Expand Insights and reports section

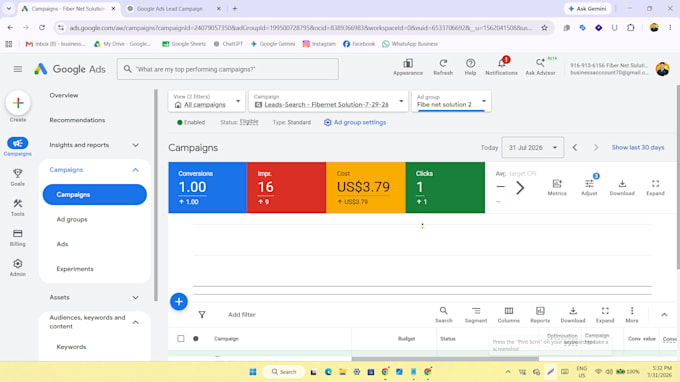point(136,145)
